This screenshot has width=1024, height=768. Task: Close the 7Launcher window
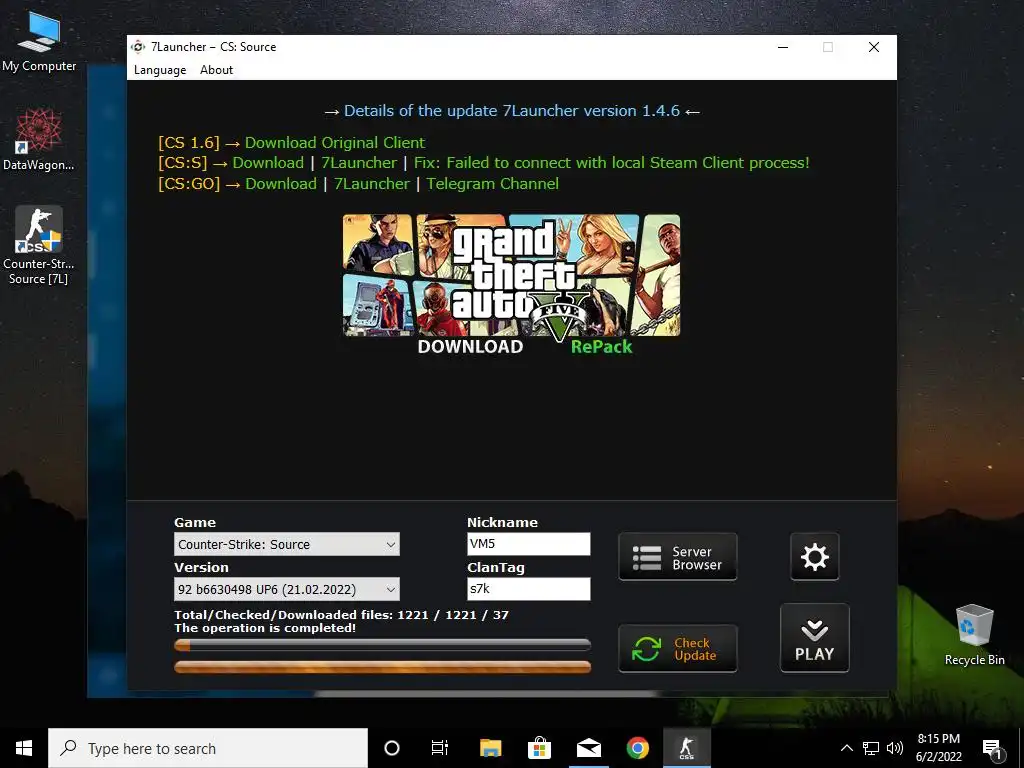click(874, 47)
